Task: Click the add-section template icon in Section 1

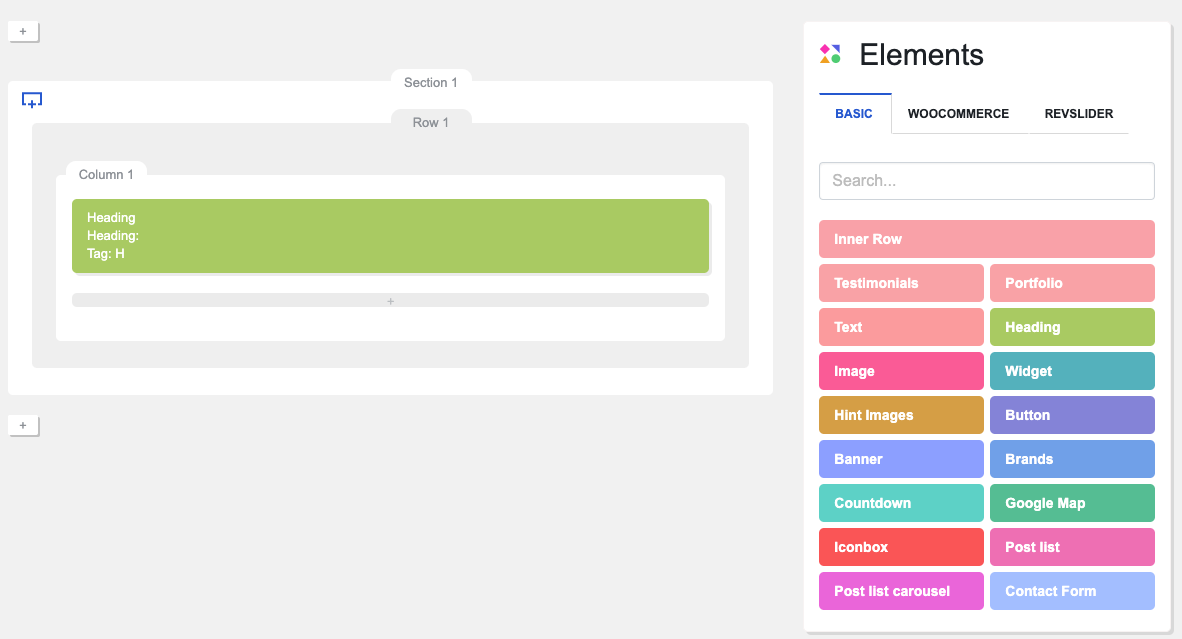Action: (32, 99)
